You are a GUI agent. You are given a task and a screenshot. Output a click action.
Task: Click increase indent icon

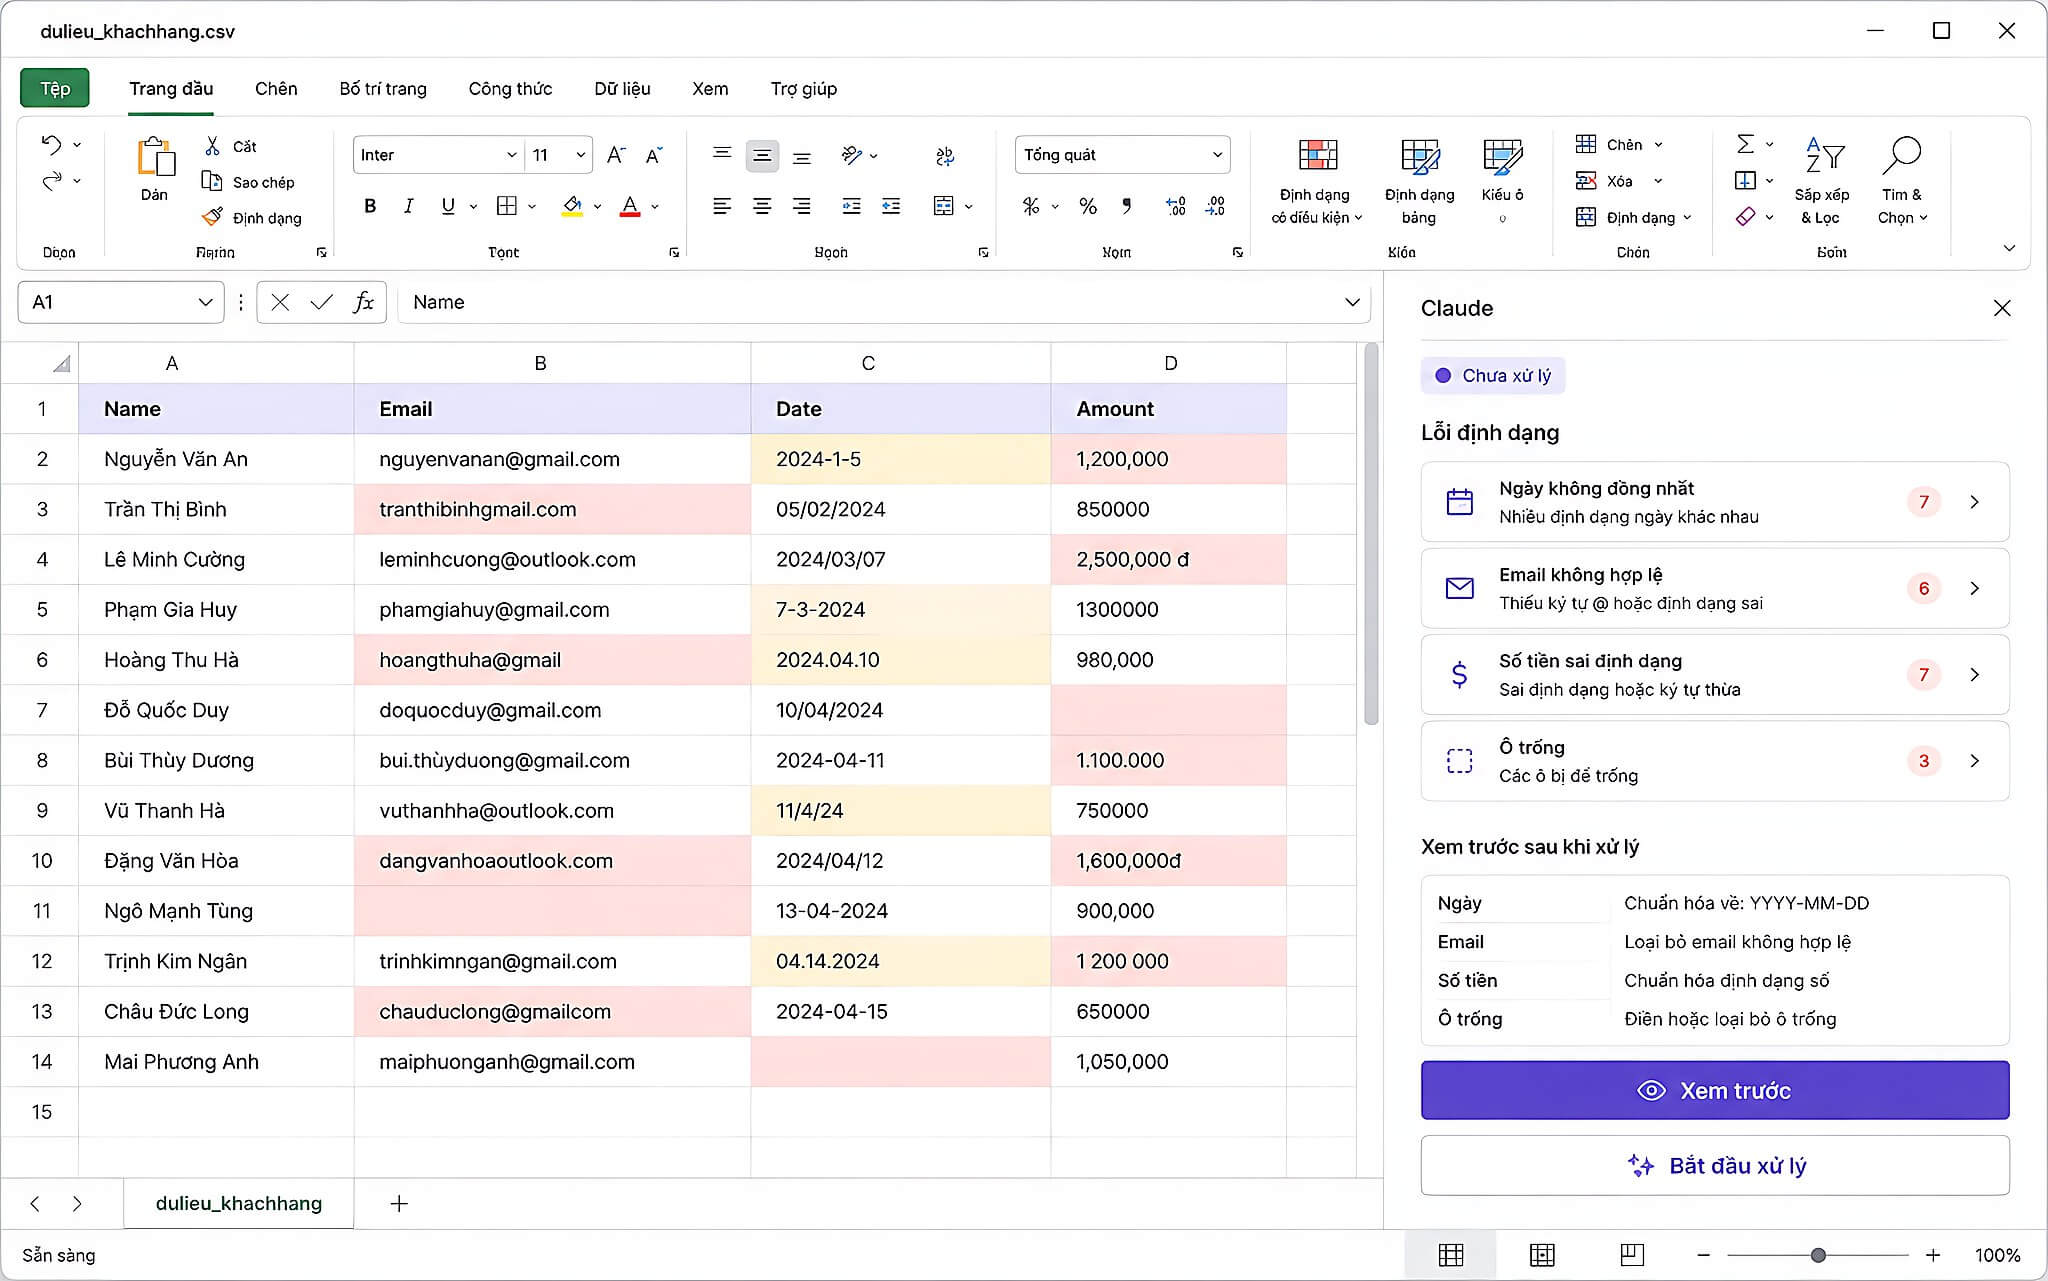click(891, 206)
